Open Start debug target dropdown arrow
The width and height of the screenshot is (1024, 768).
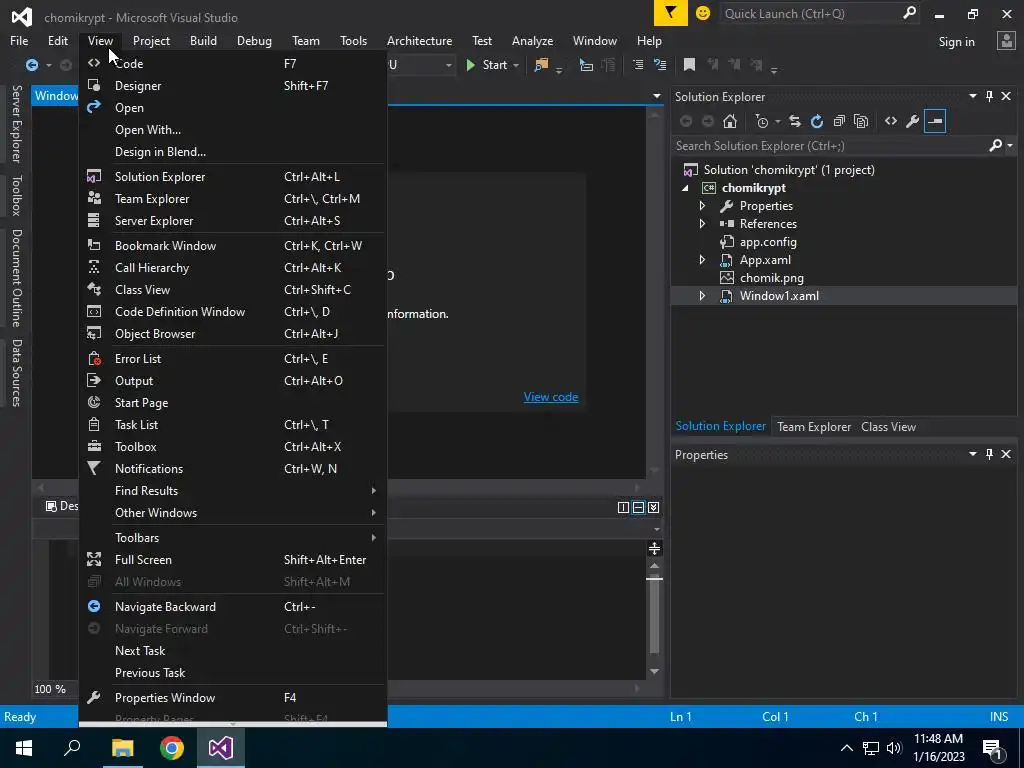click(x=516, y=65)
